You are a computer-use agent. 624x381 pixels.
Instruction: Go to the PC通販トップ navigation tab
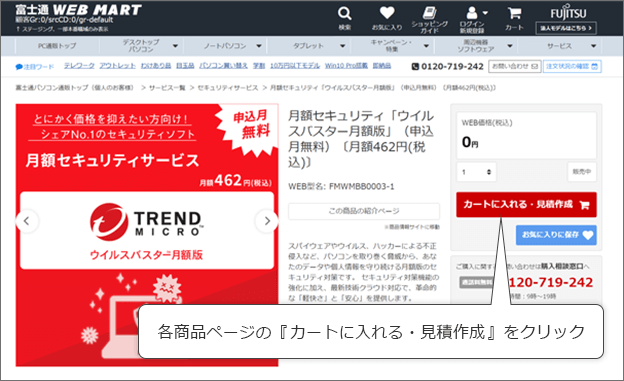pos(57,46)
